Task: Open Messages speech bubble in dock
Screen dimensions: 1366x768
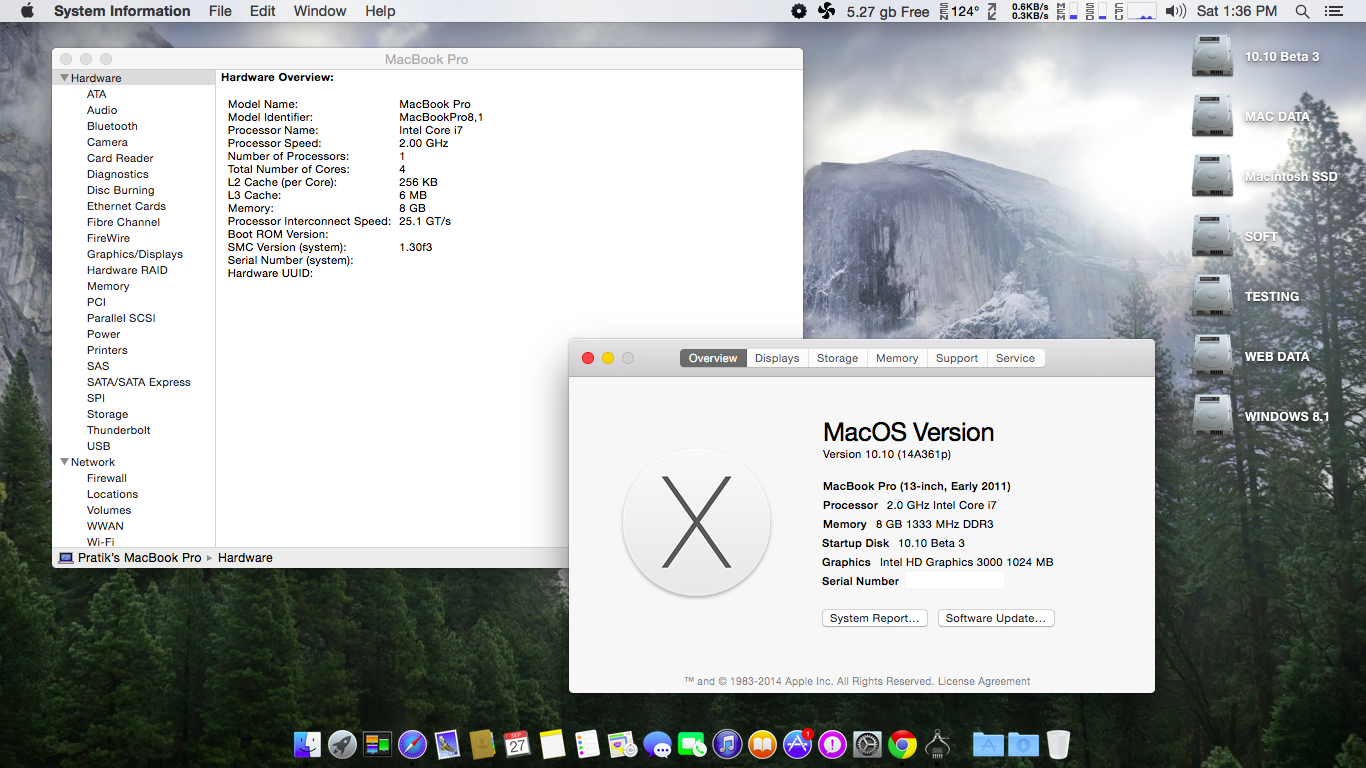Action: pos(657,744)
